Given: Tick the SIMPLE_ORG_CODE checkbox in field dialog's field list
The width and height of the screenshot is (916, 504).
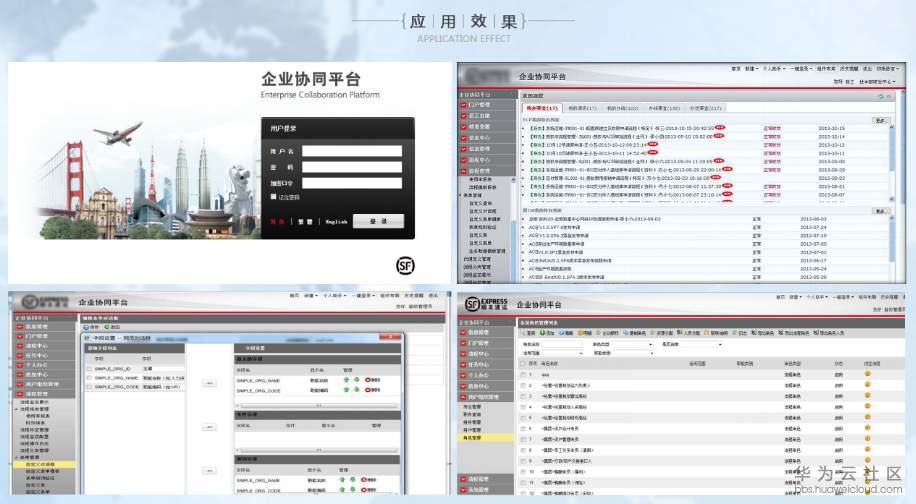Looking at the screenshot, I should pyautogui.click(x=89, y=387).
